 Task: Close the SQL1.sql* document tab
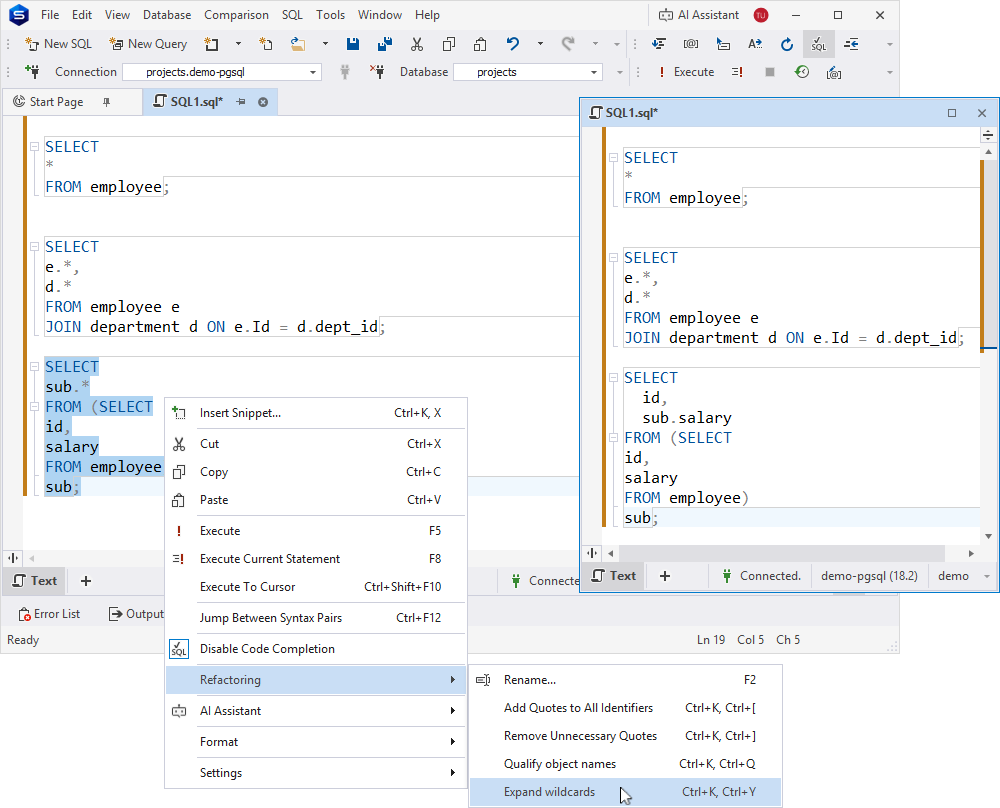coord(263,102)
